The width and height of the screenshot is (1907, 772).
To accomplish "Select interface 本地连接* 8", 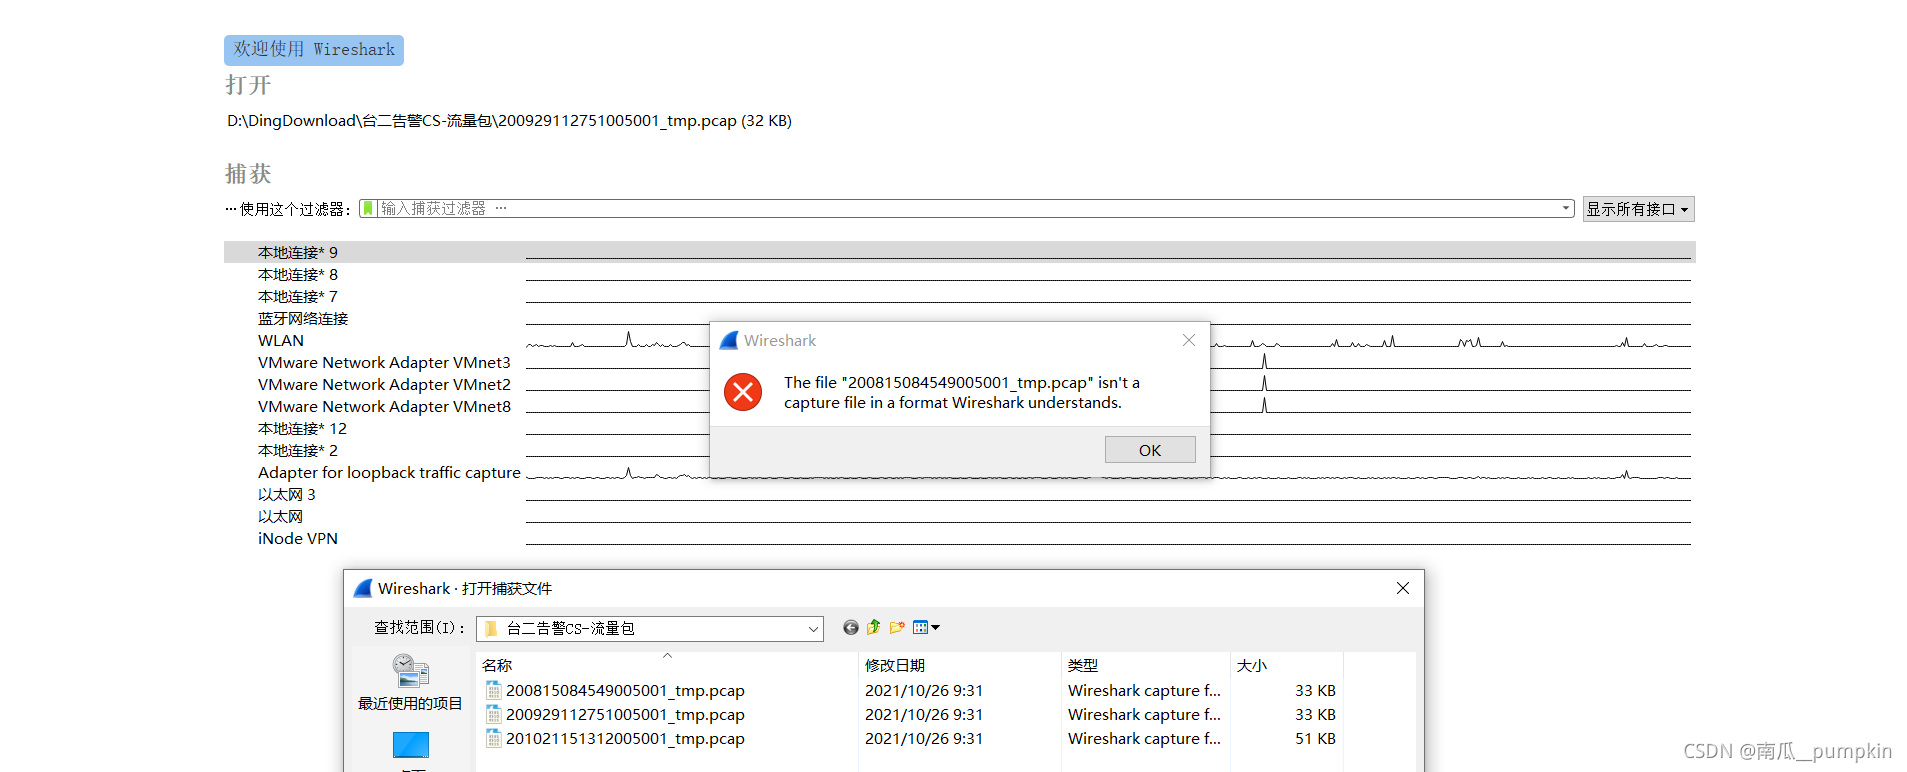I will pyautogui.click(x=298, y=275).
